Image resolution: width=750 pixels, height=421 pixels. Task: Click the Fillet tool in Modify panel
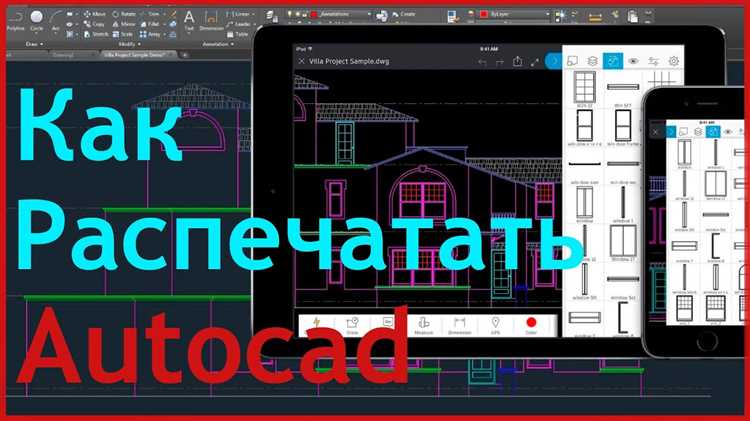[x=150, y=24]
